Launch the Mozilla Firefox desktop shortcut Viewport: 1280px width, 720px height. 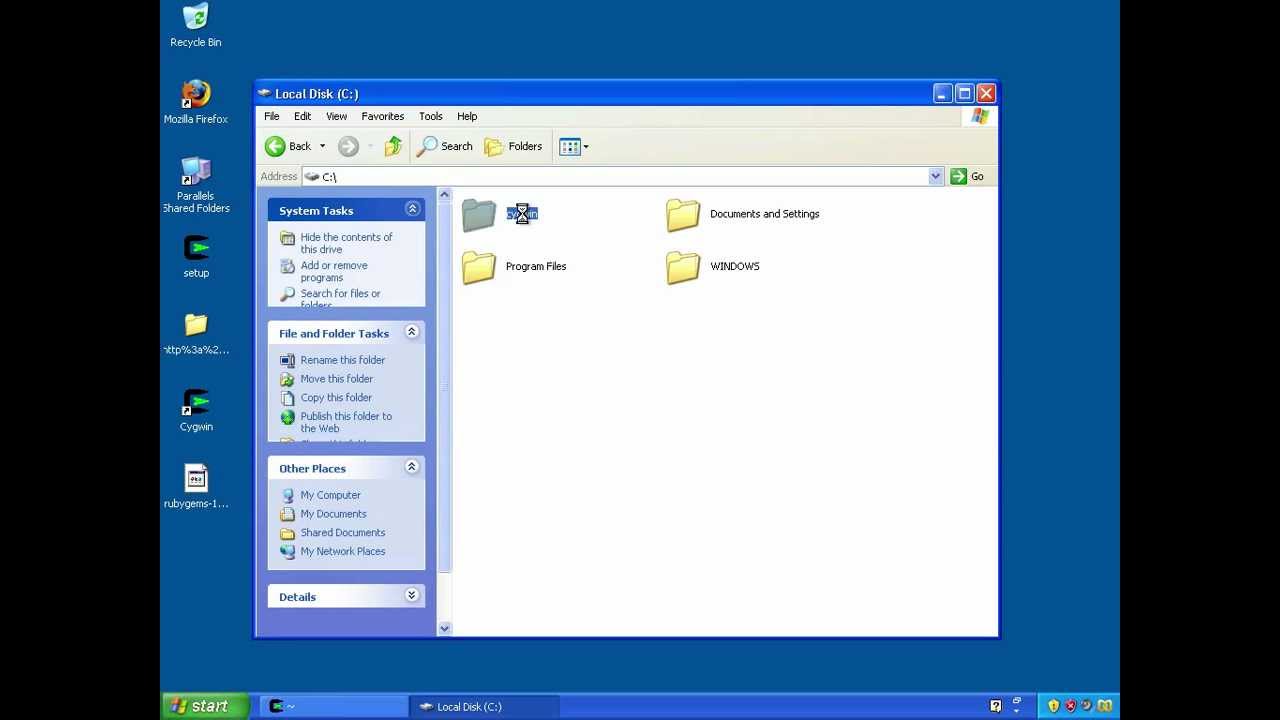coord(196,102)
